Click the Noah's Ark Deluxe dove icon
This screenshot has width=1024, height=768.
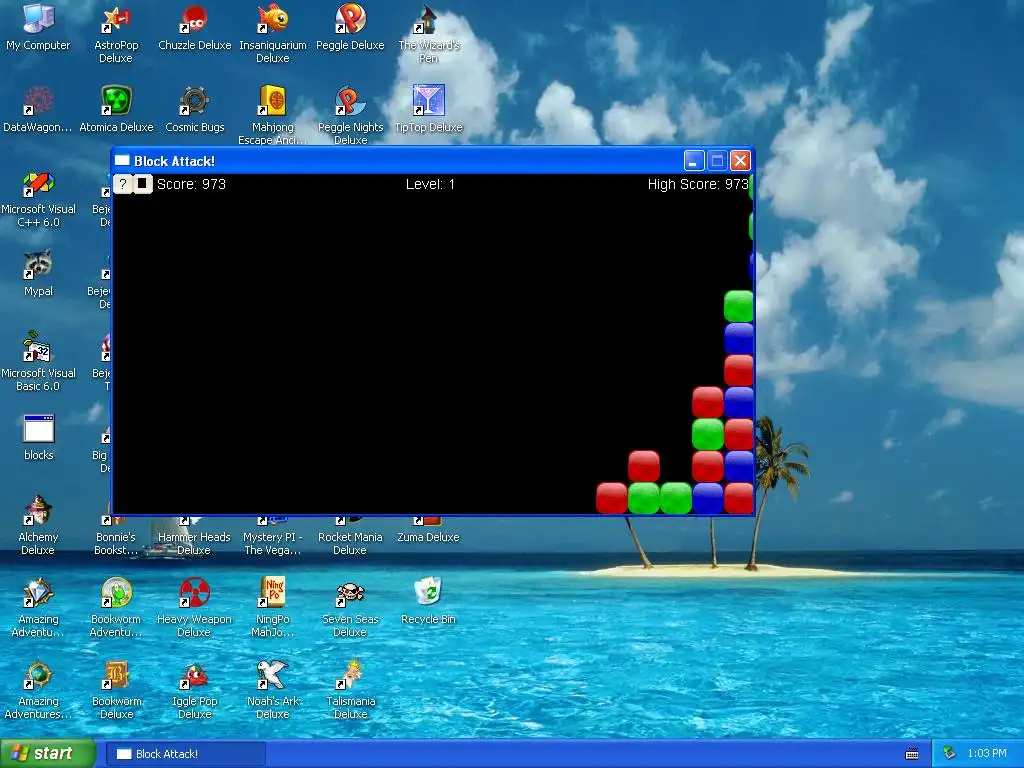pos(273,675)
